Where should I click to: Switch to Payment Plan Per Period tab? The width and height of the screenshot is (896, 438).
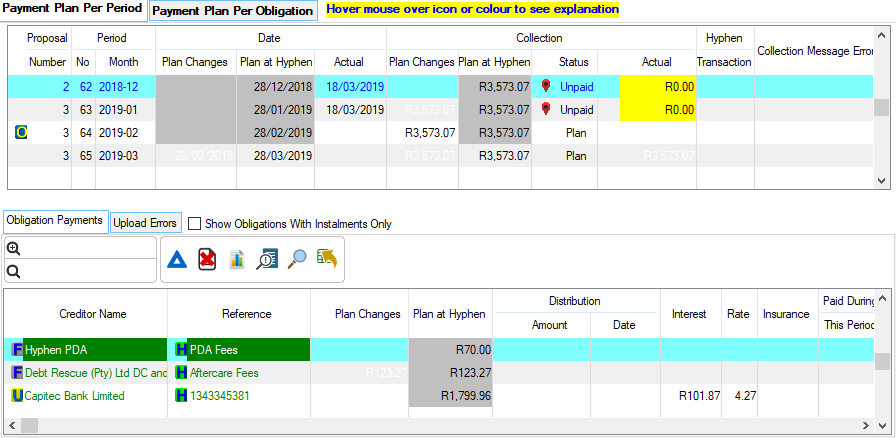tap(73, 9)
